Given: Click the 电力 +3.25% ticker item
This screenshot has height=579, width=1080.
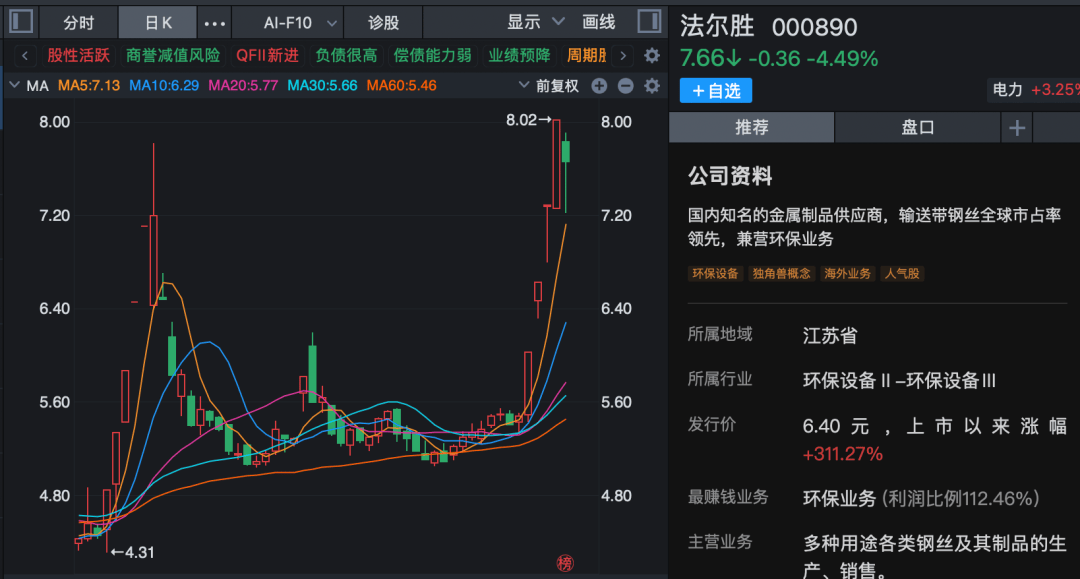Looking at the screenshot, I should point(1035,89).
